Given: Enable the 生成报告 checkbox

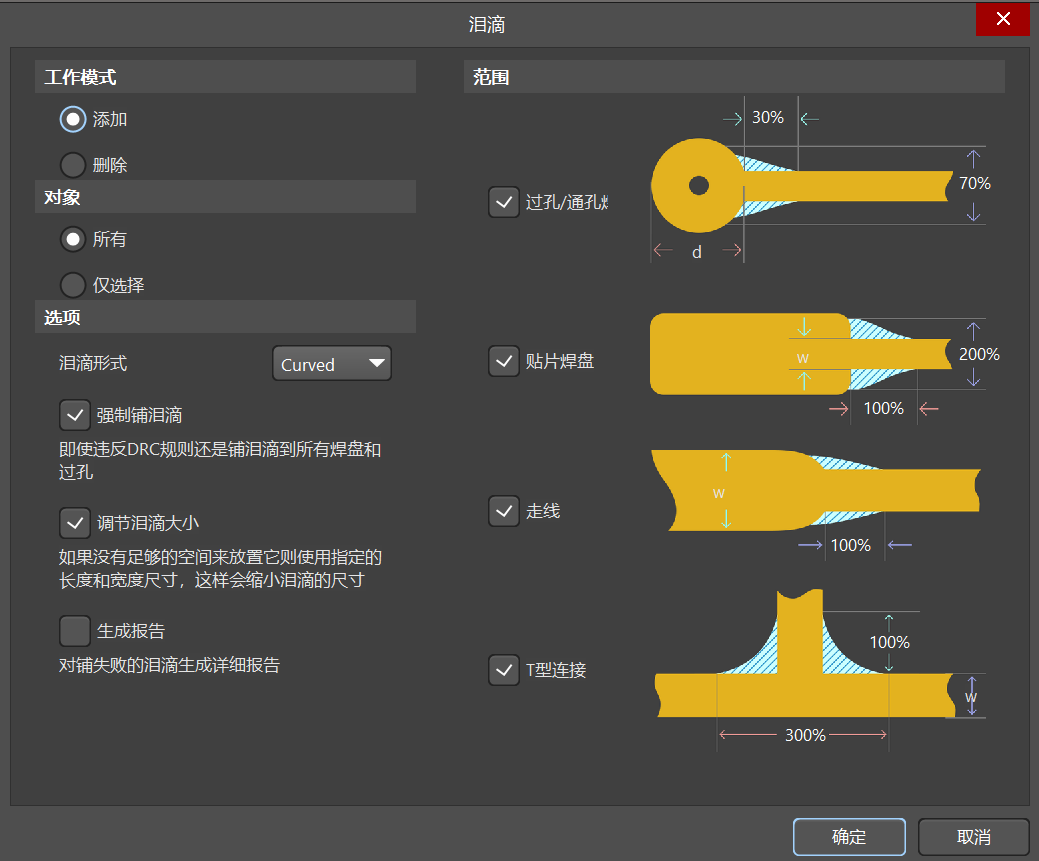Looking at the screenshot, I should click(75, 631).
